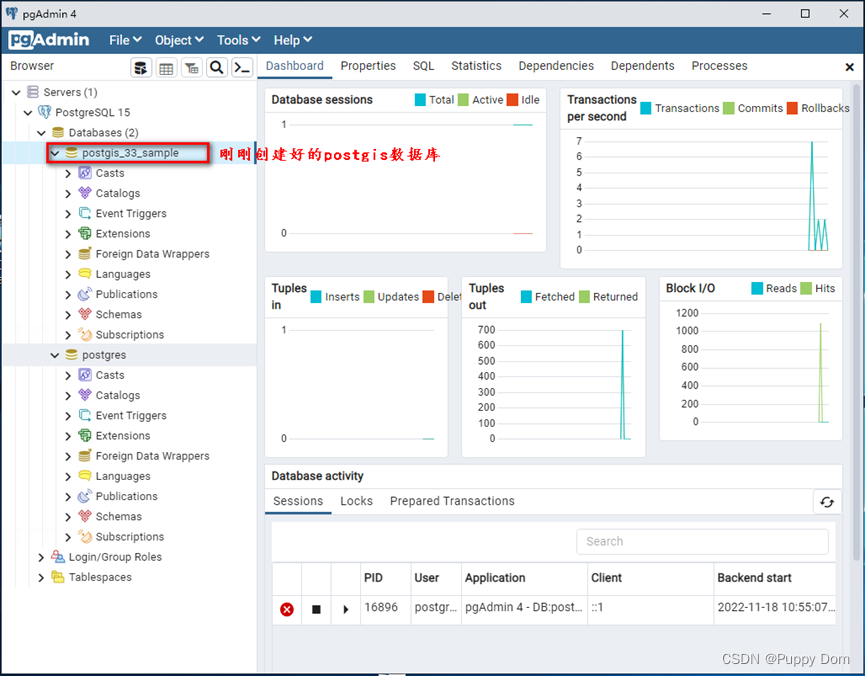Terminate session 16896 with red X icon
The height and width of the screenshot is (676, 865).
[x=287, y=609]
